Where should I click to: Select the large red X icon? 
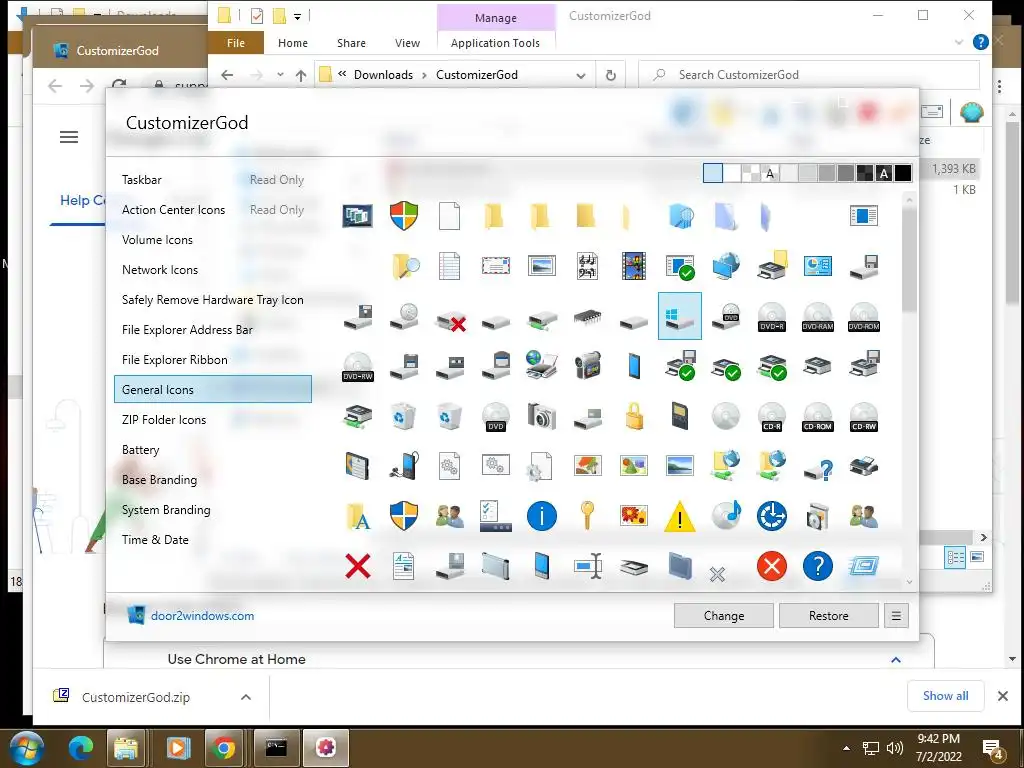pyautogui.click(x=358, y=566)
